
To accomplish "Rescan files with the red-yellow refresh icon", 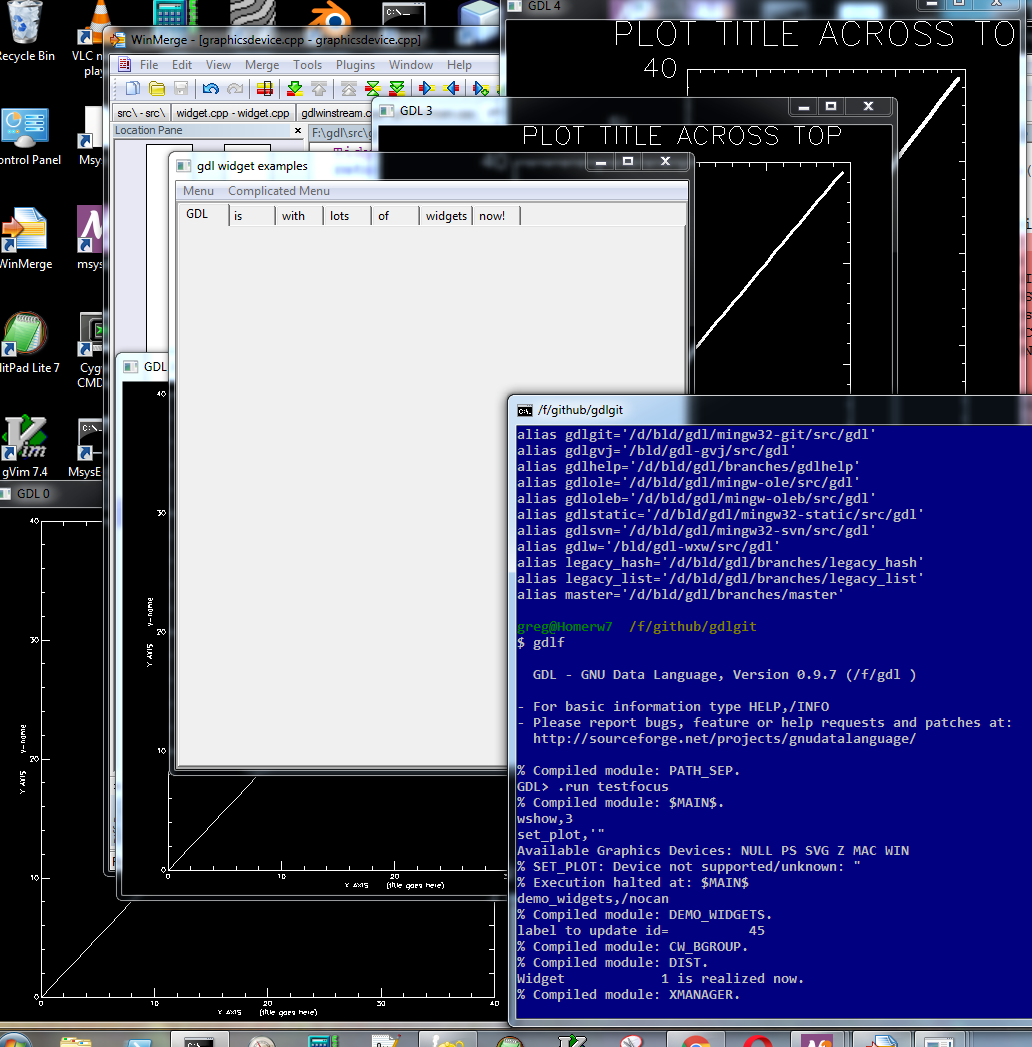I will point(264,88).
